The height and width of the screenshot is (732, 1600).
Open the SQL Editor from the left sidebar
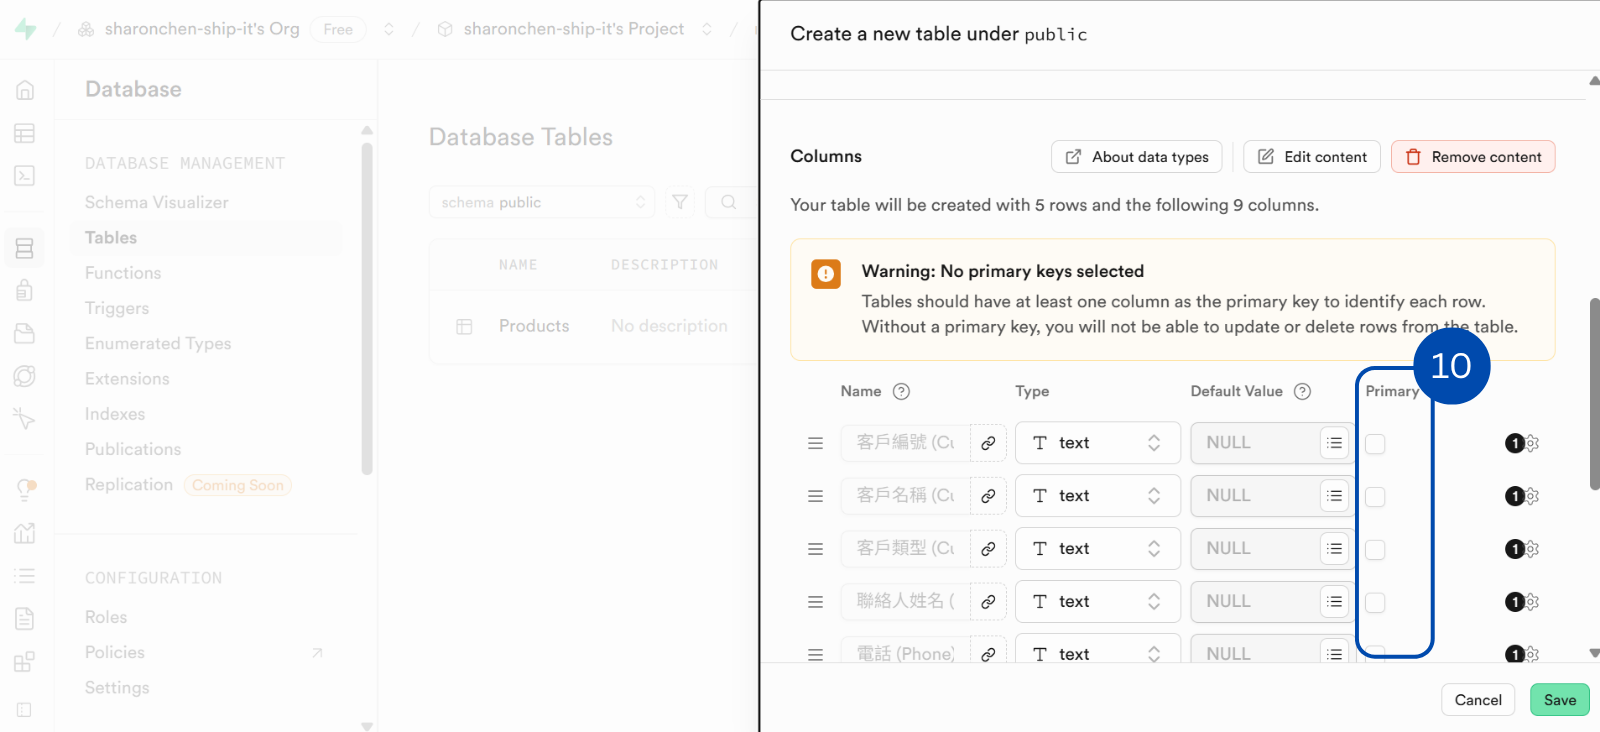tap(25, 176)
